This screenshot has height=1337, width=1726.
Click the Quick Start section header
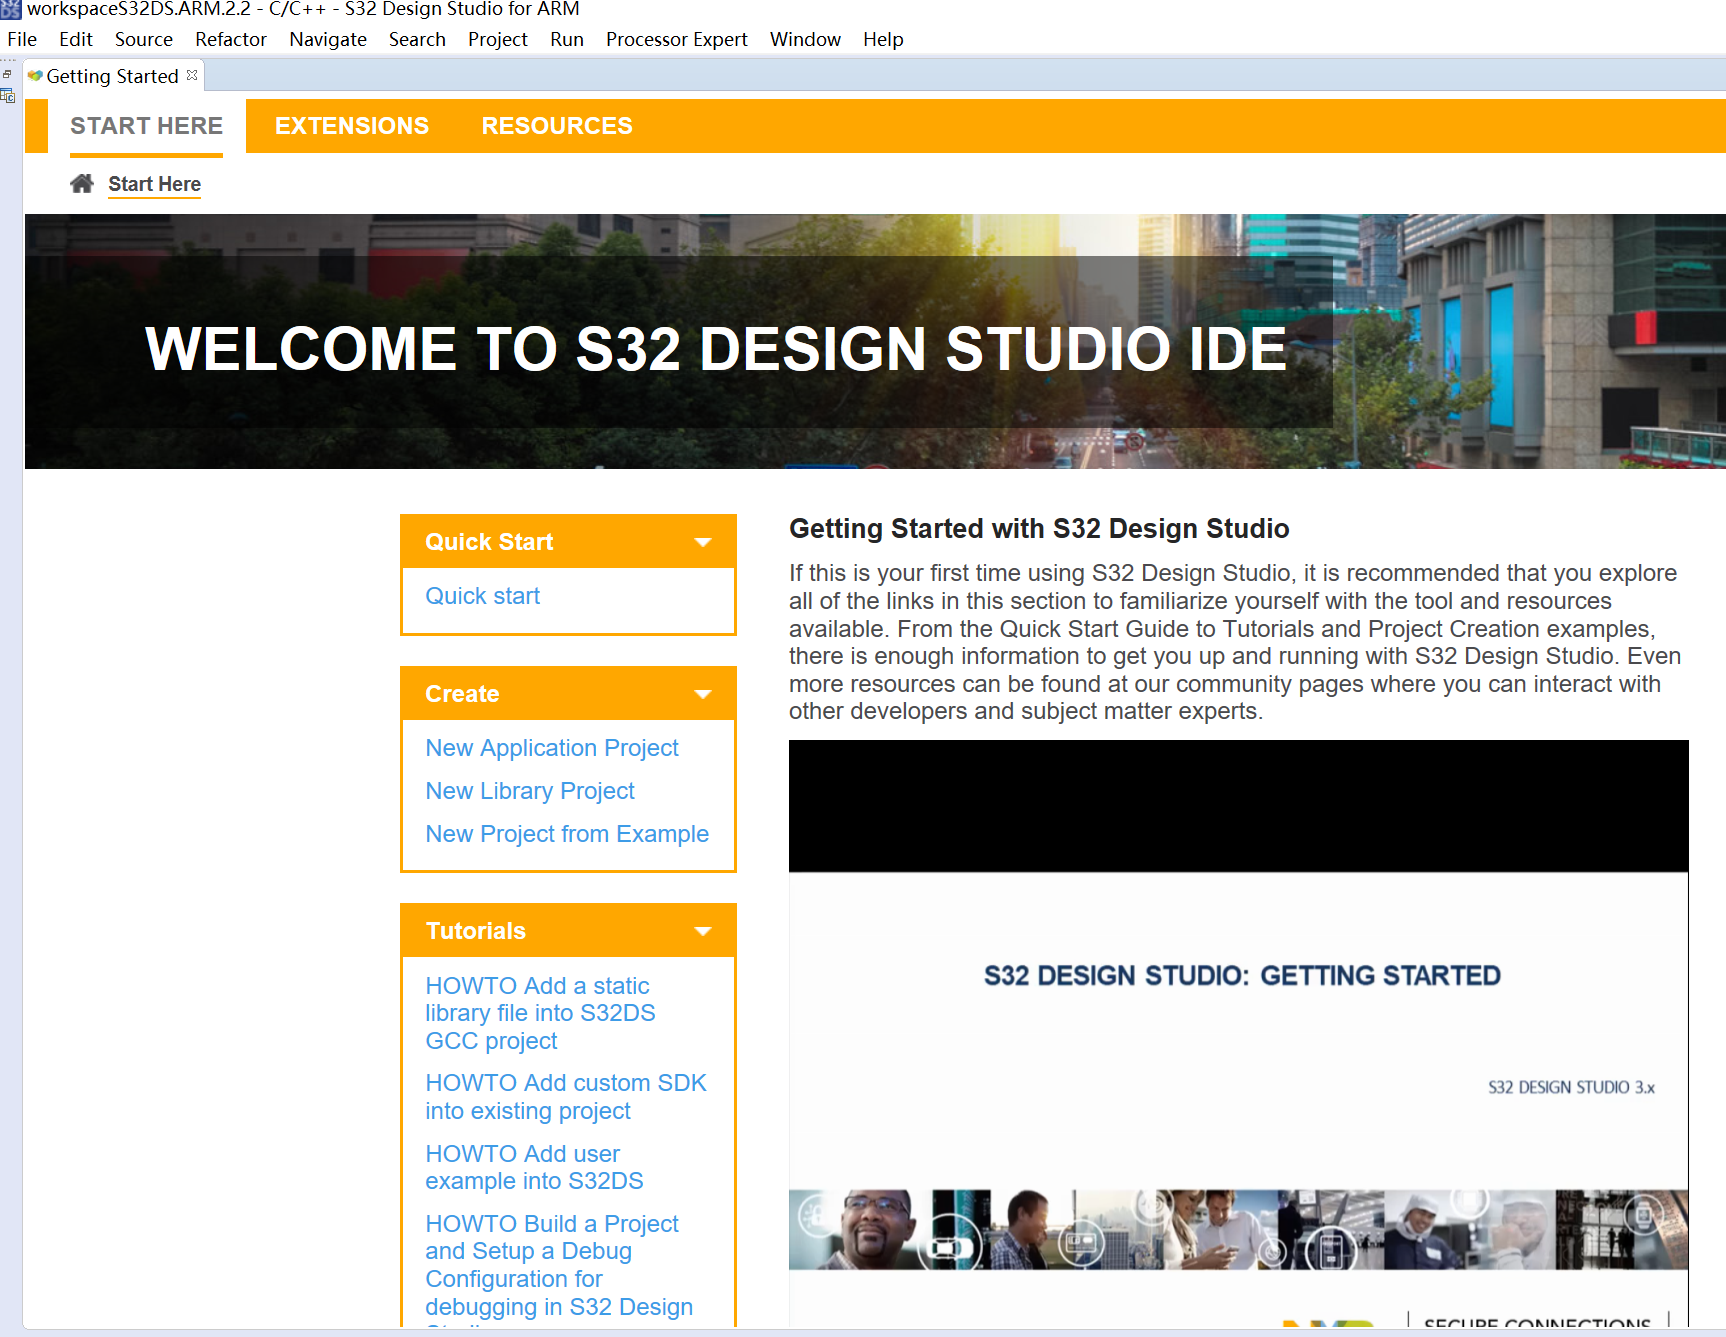[568, 542]
